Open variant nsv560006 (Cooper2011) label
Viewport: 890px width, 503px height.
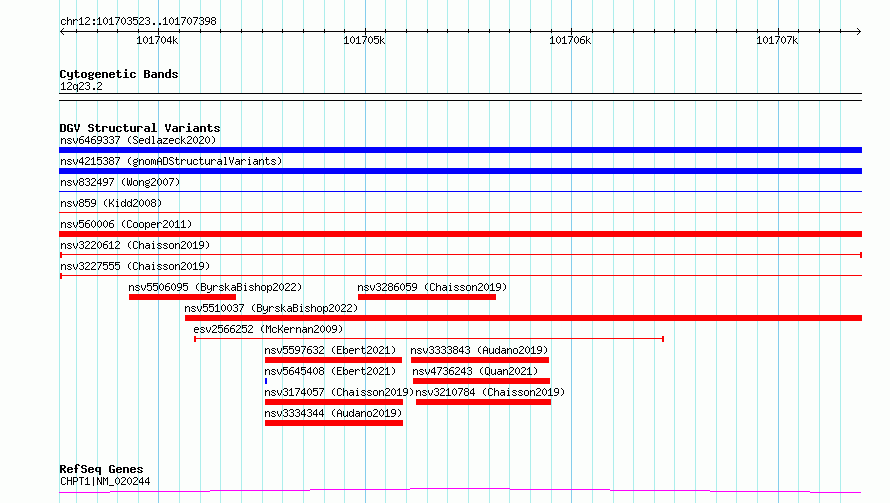pyautogui.click(x=126, y=224)
